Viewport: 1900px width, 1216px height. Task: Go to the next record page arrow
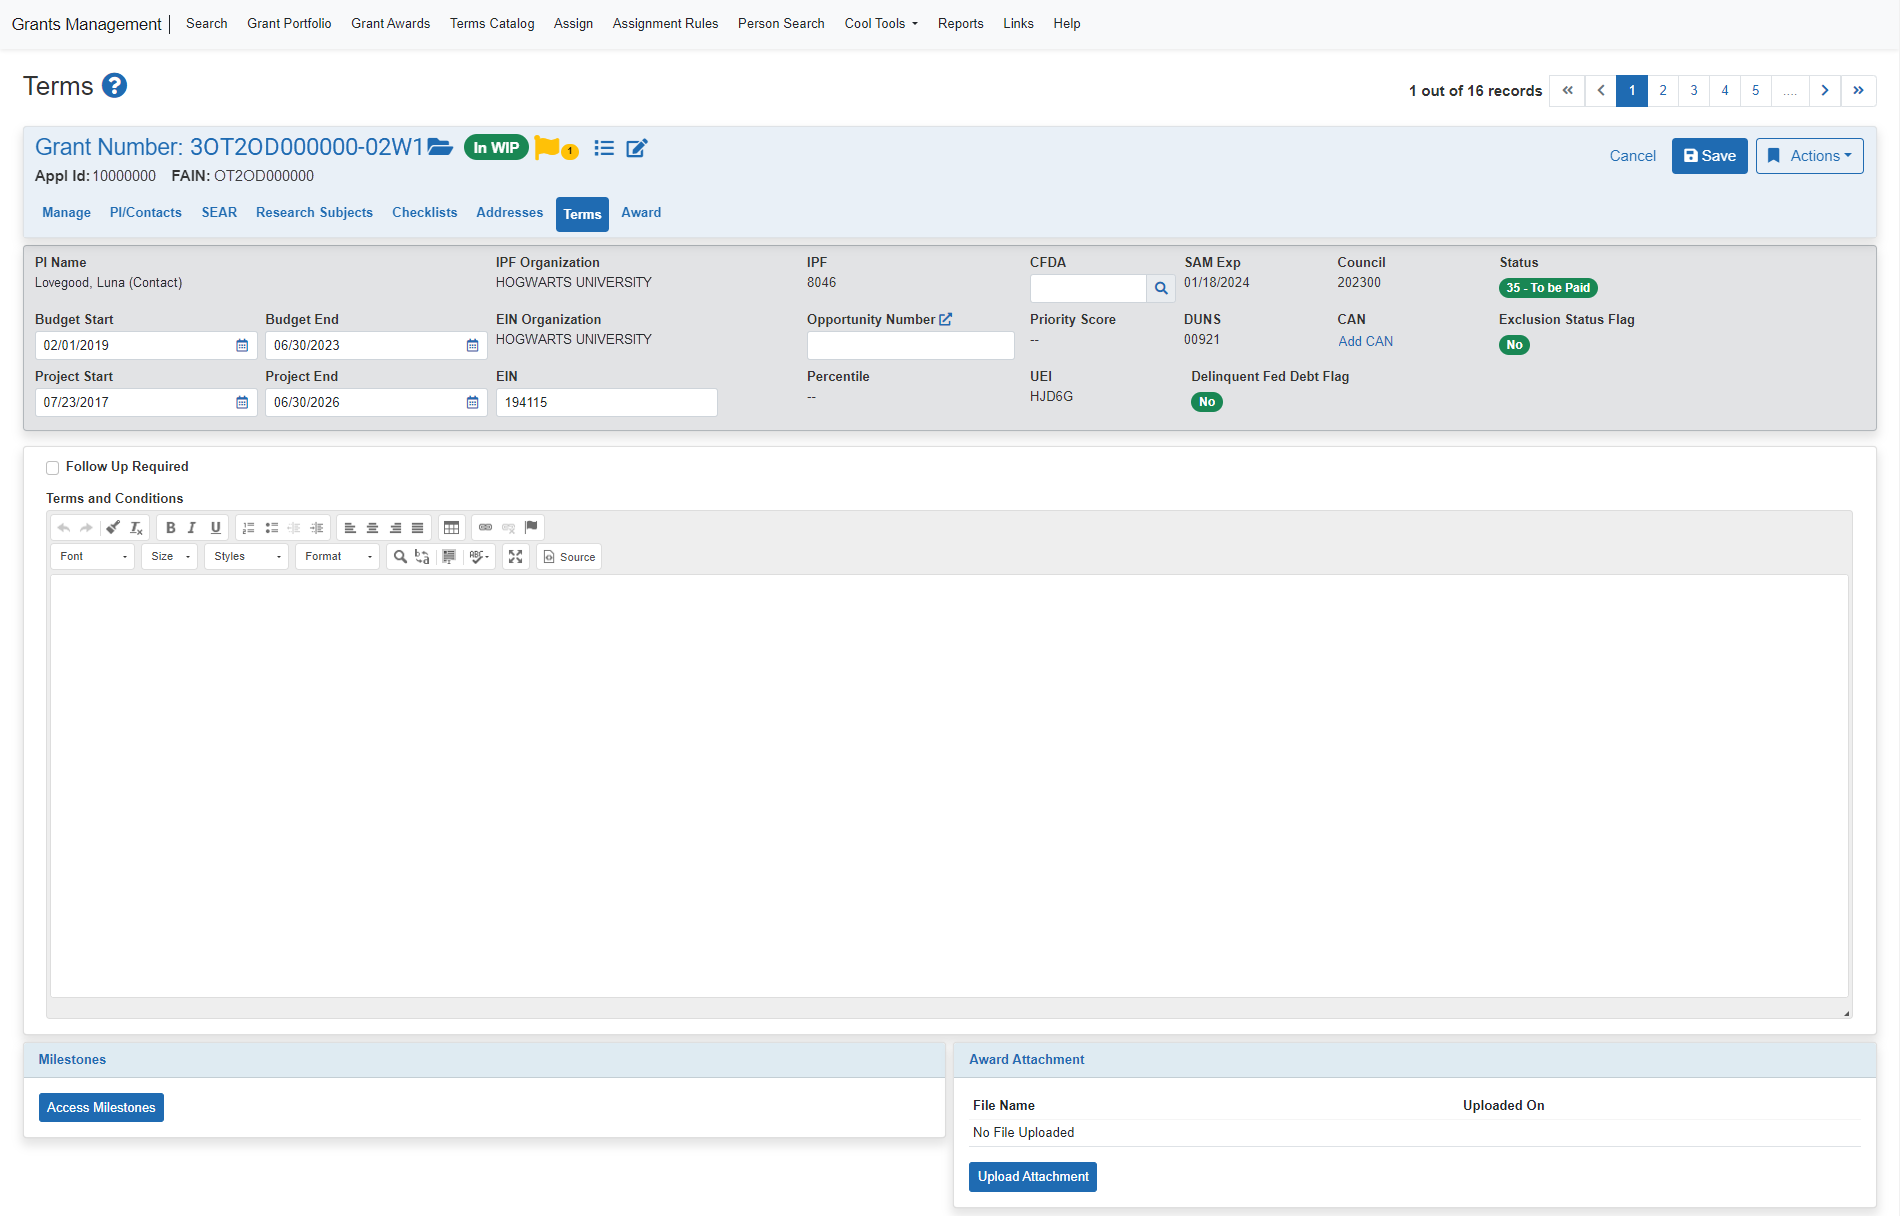pyautogui.click(x=1825, y=91)
